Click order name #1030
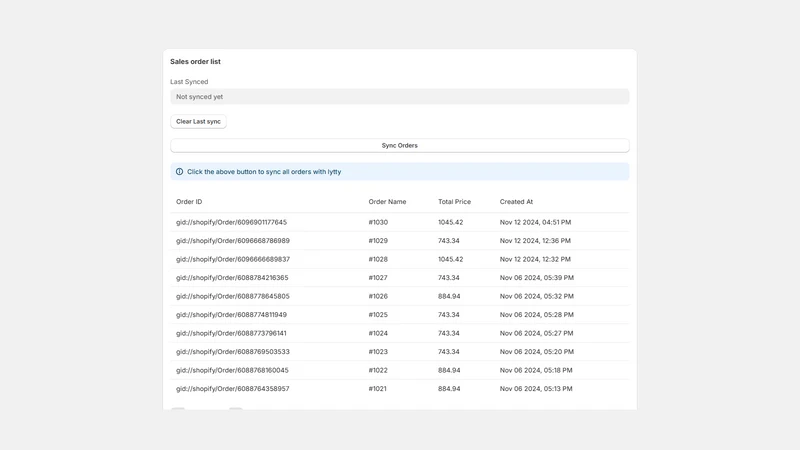The image size is (800, 450). coord(378,222)
